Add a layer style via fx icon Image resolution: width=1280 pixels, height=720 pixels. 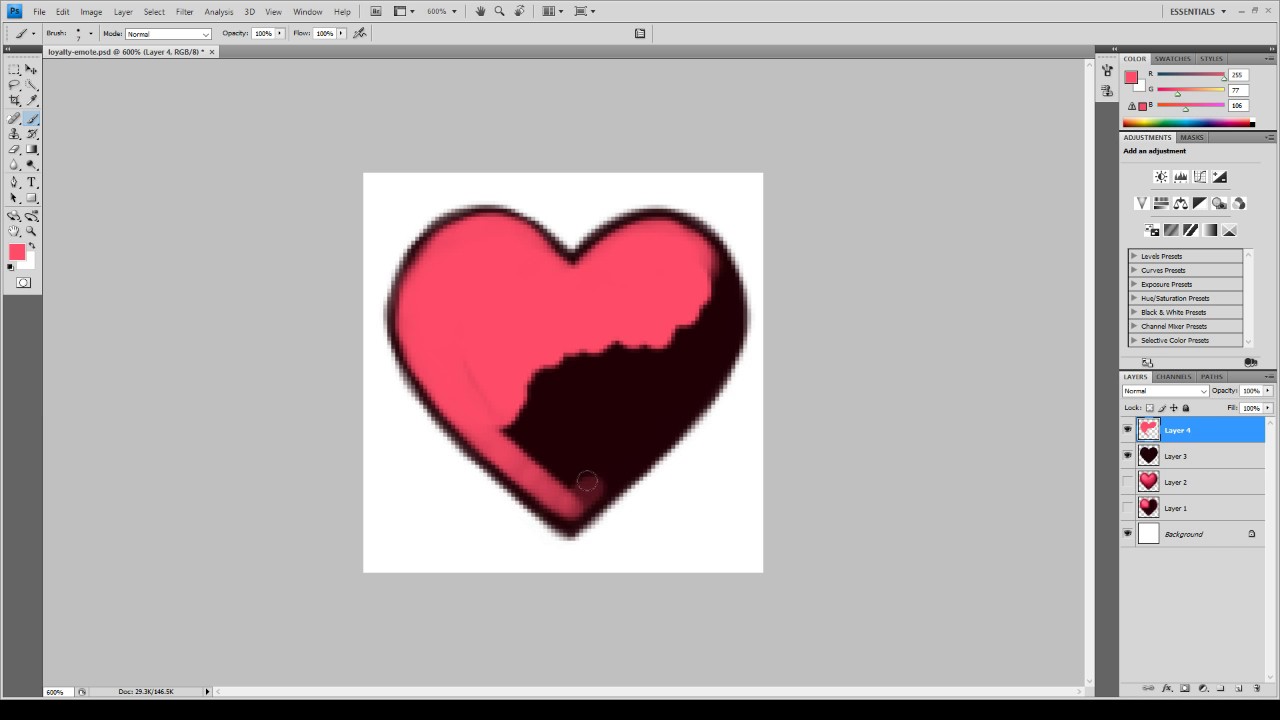(1166, 689)
